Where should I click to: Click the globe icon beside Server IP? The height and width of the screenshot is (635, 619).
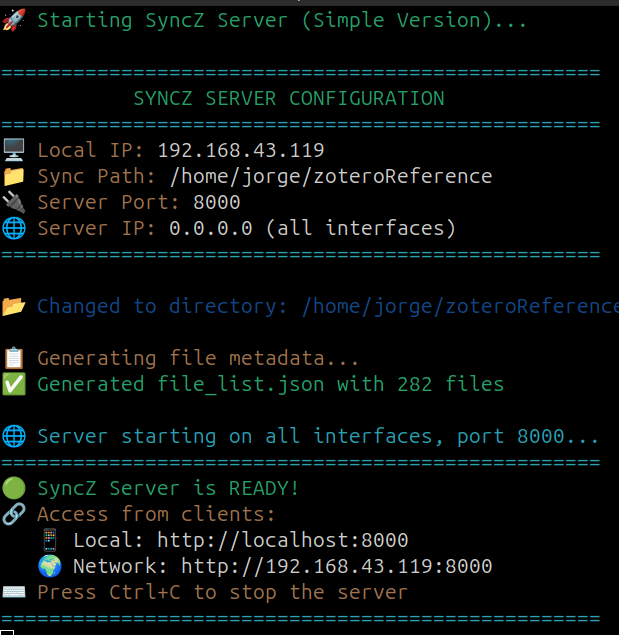pyautogui.click(x=13, y=228)
